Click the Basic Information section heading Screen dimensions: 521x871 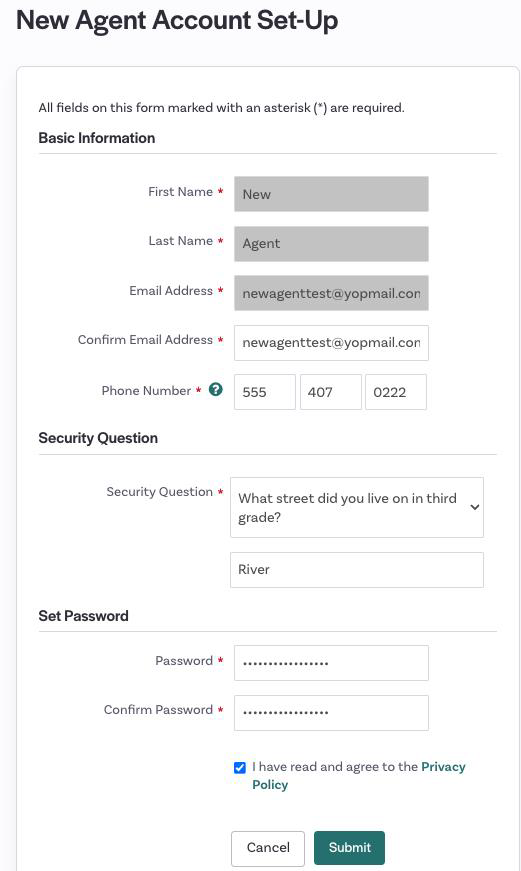(x=97, y=138)
